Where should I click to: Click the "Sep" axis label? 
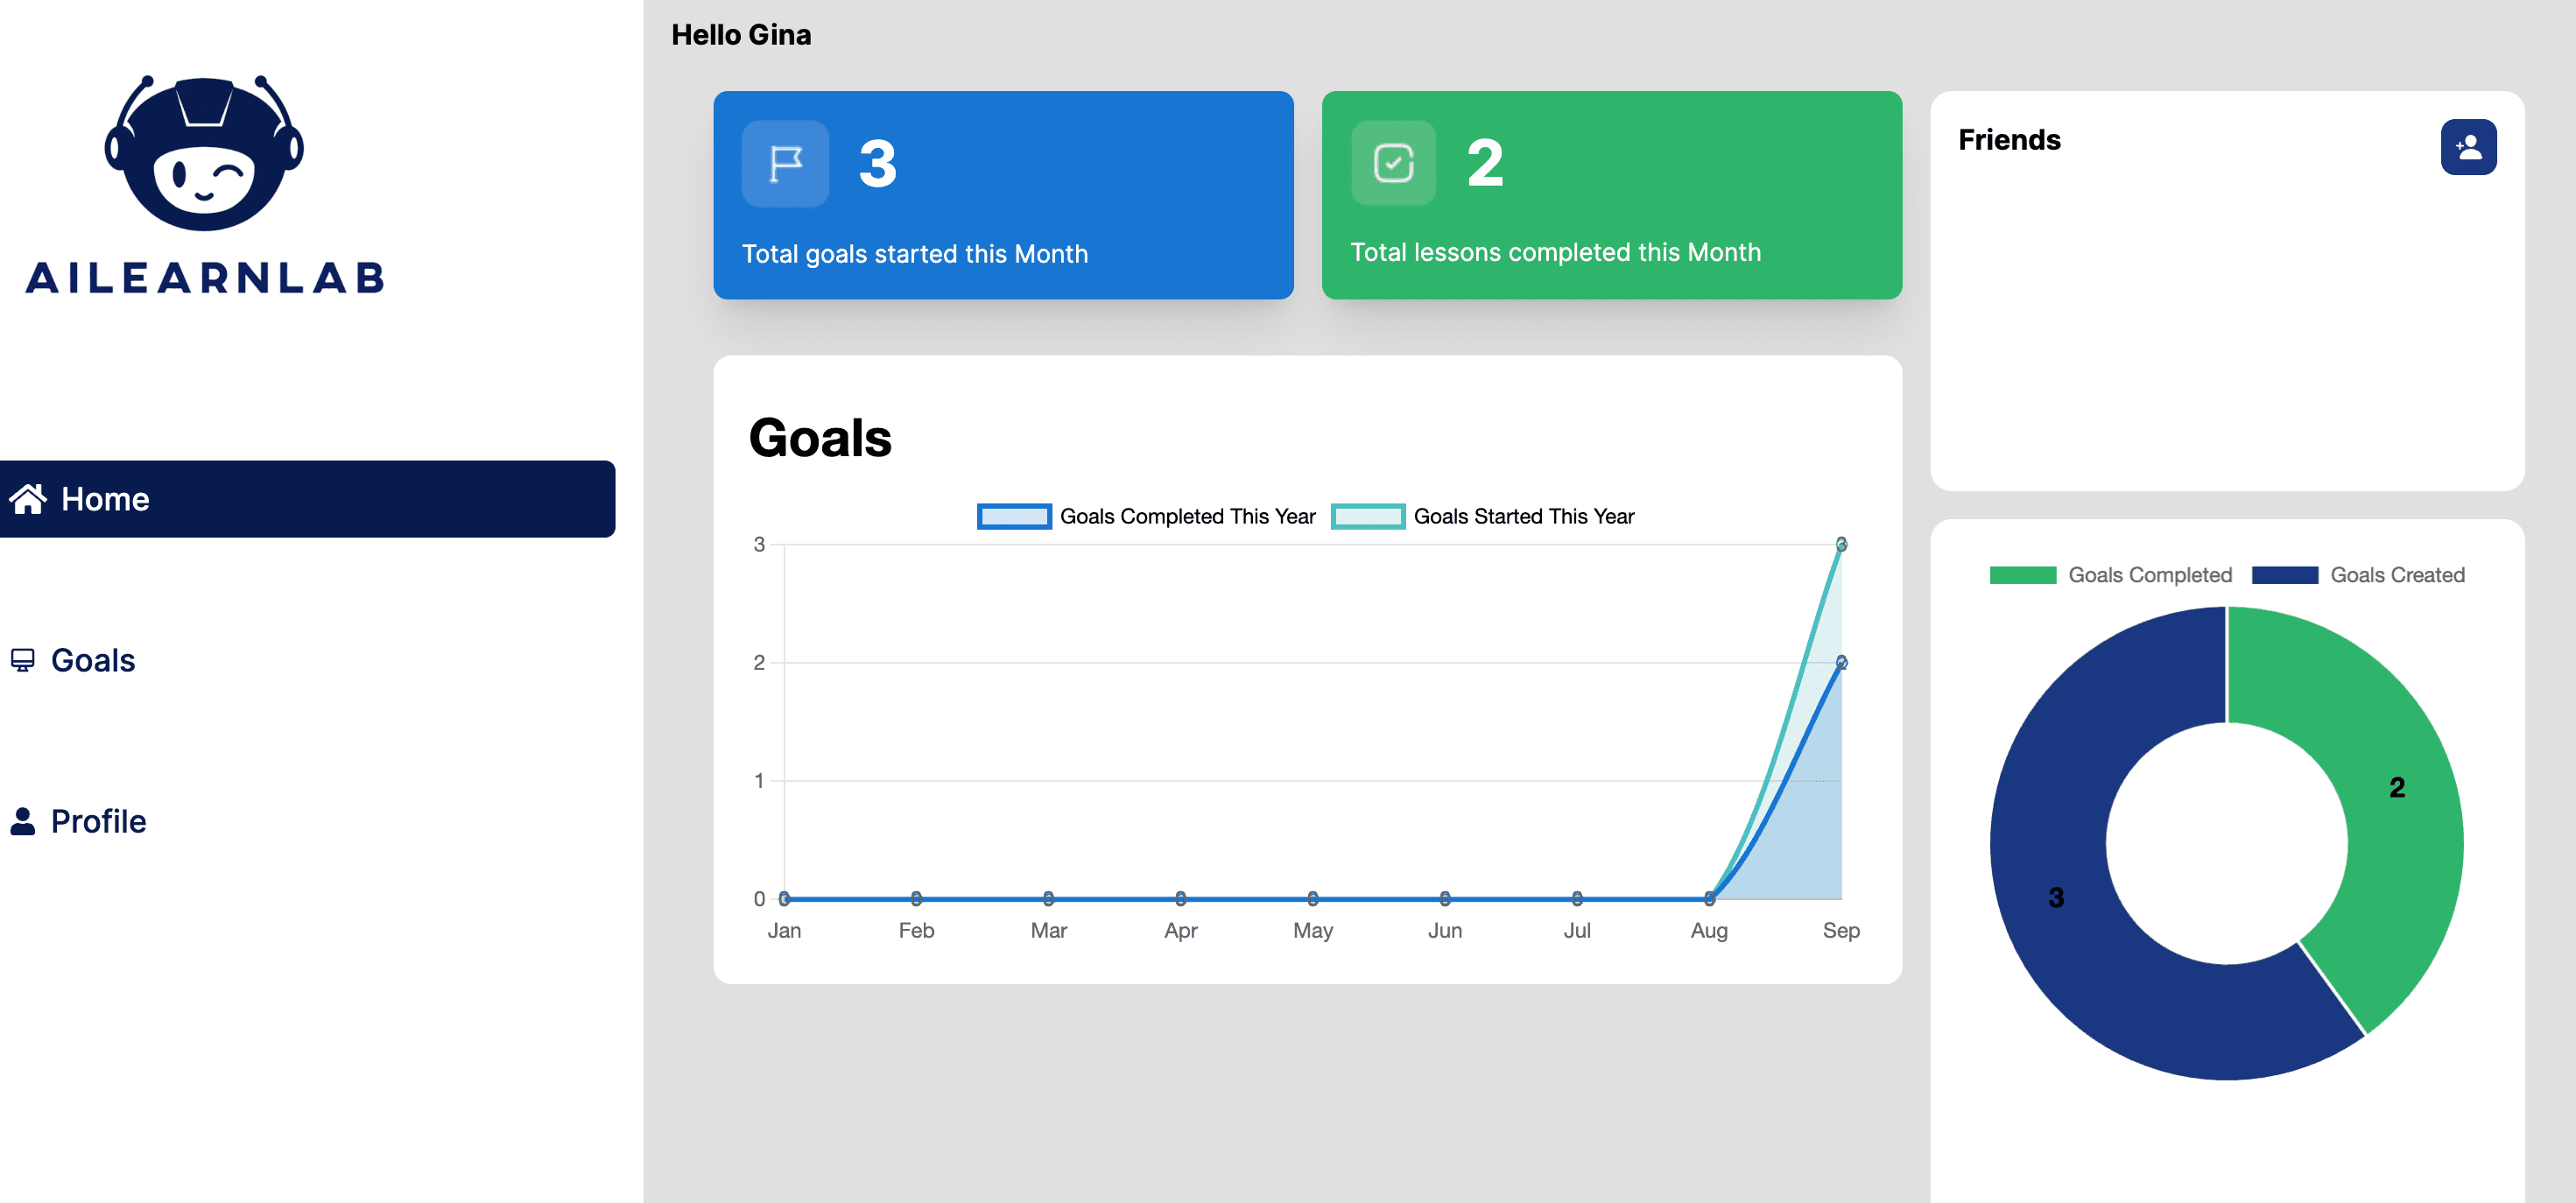pos(1841,930)
